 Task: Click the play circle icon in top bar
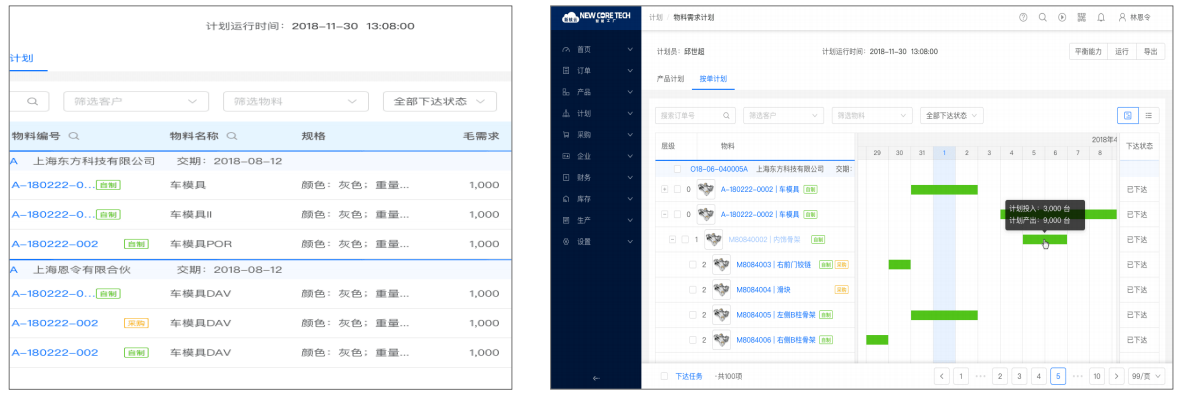(1062, 17)
